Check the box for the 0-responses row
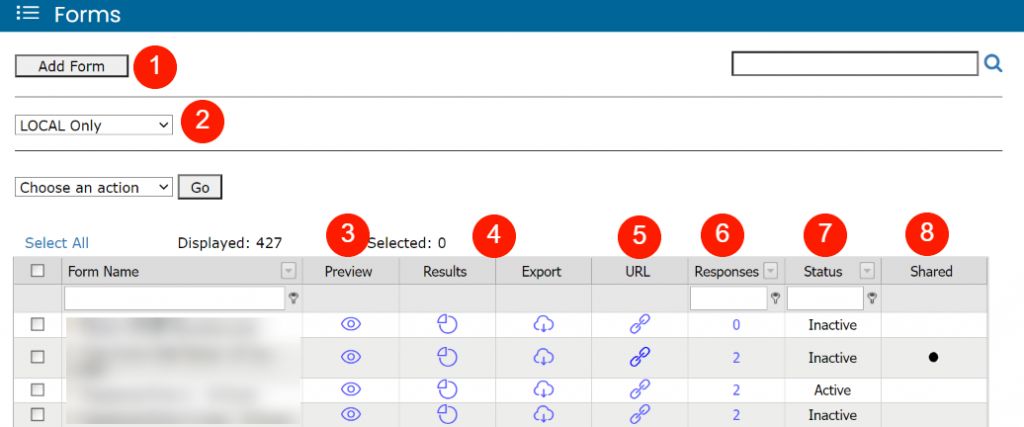 click(x=38, y=324)
